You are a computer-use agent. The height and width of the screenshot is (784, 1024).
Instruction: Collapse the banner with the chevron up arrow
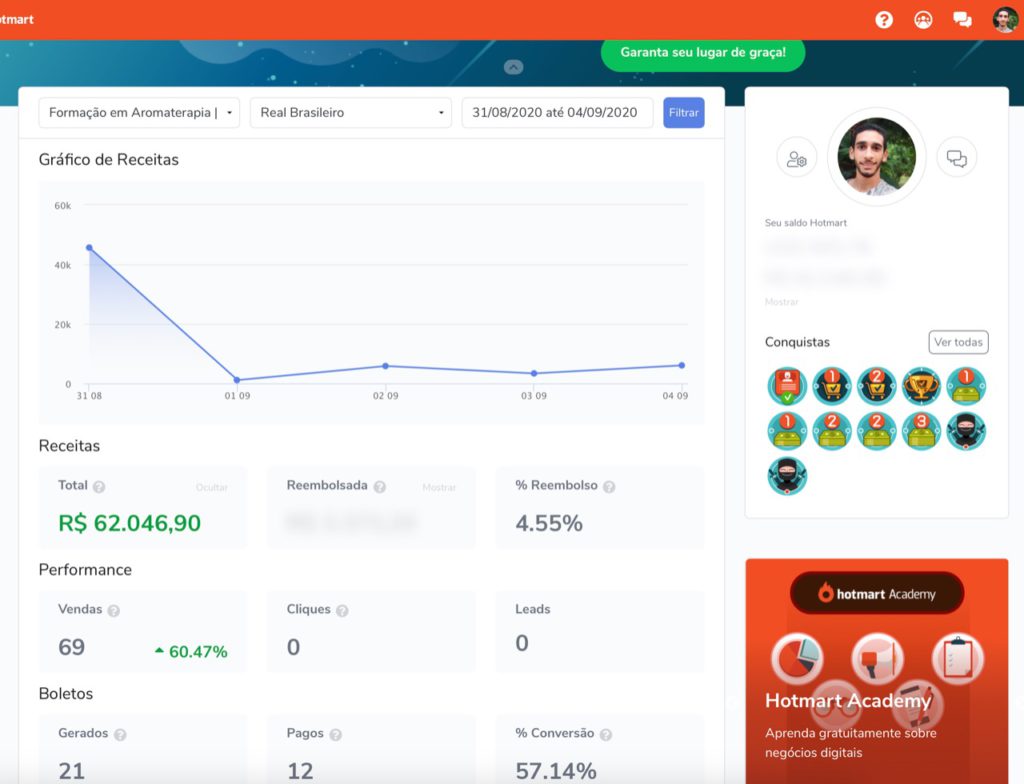[513, 67]
